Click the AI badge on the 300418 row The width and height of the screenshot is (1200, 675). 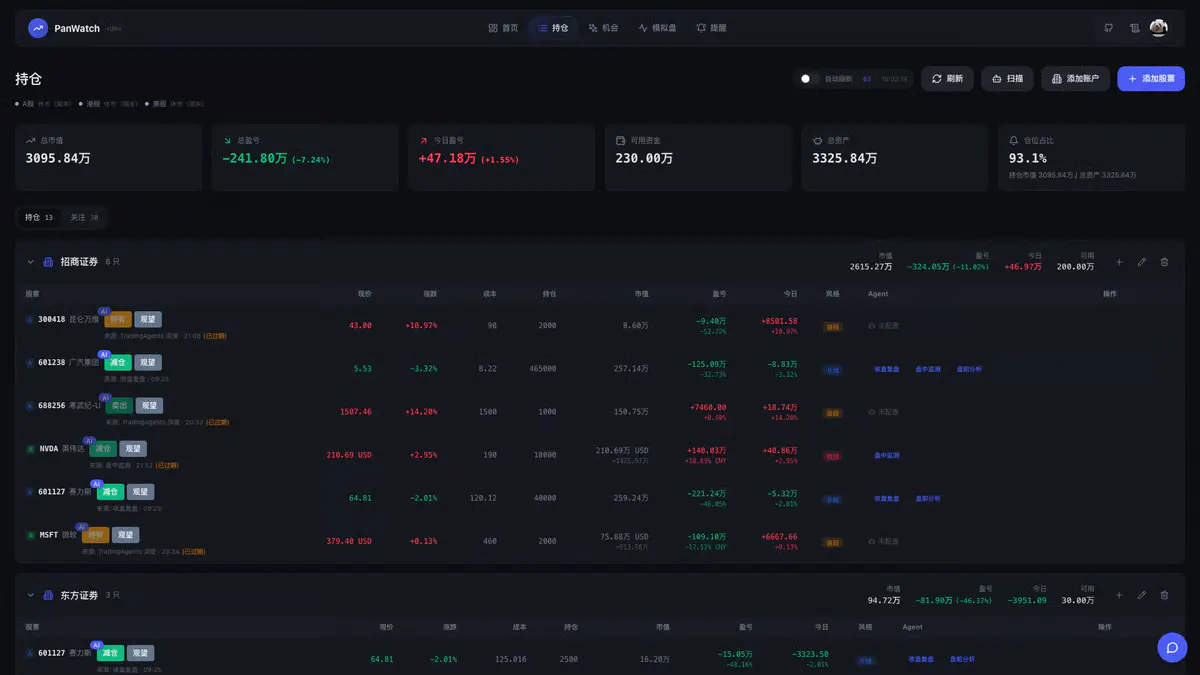tap(104, 311)
